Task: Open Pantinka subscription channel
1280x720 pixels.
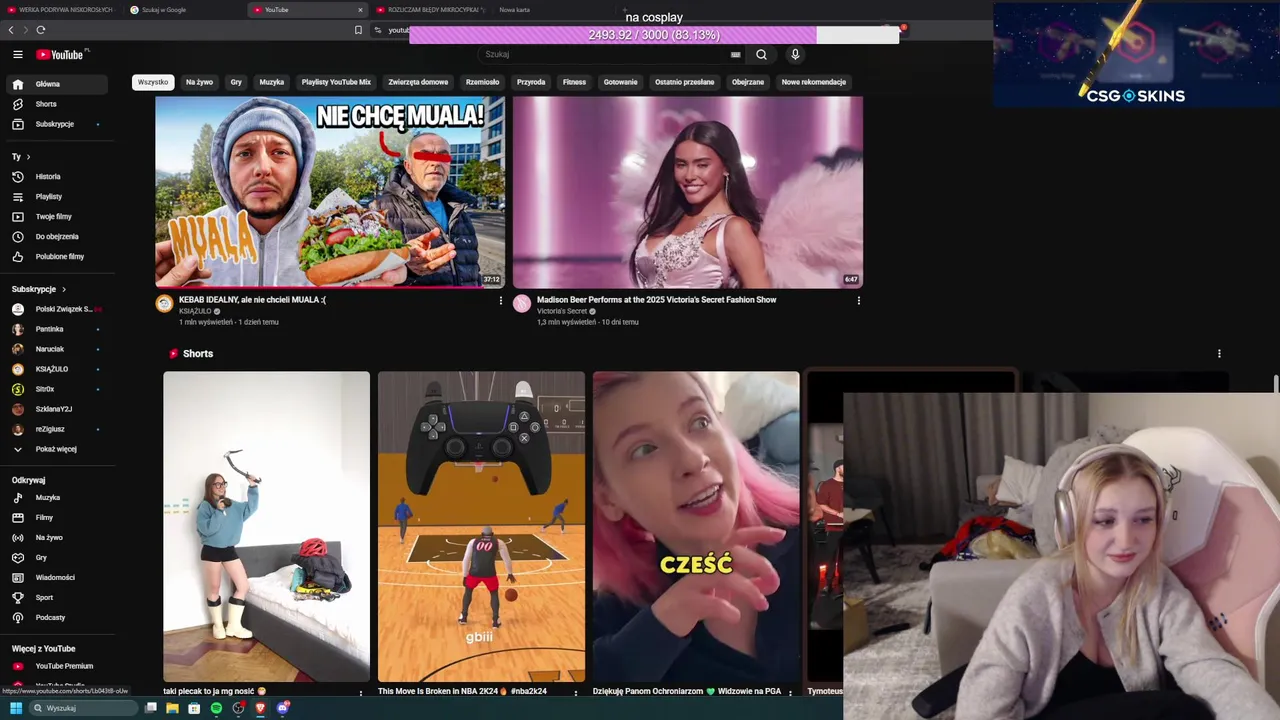Action: coord(56,329)
